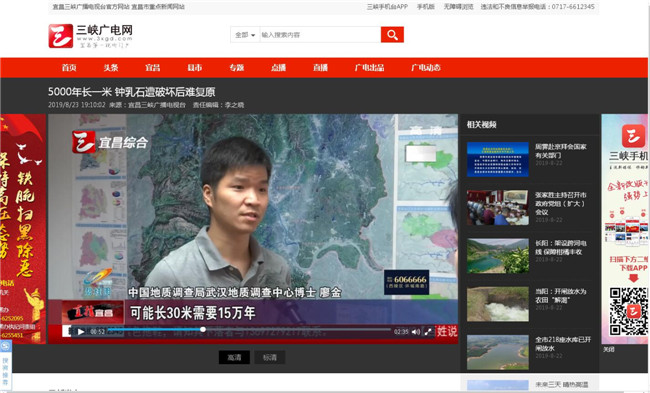Click the 三峡手机 app icon in right banner
The image size is (650, 393).
pyautogui.click(x=633, y=136)
